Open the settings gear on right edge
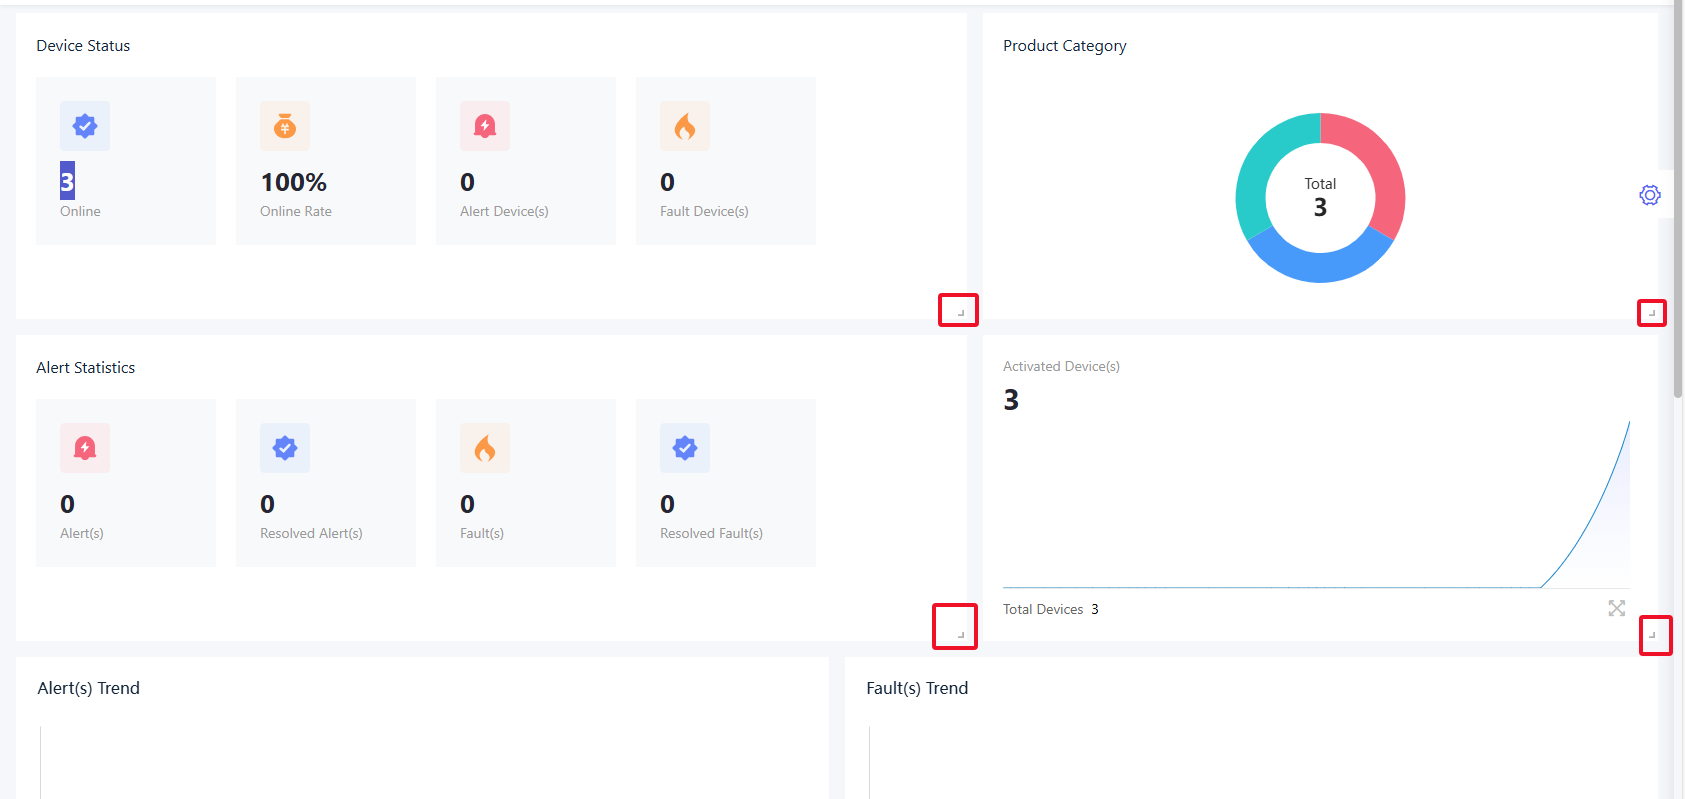This screenshot has width=1685, height=799. (x=1650, y=195)
